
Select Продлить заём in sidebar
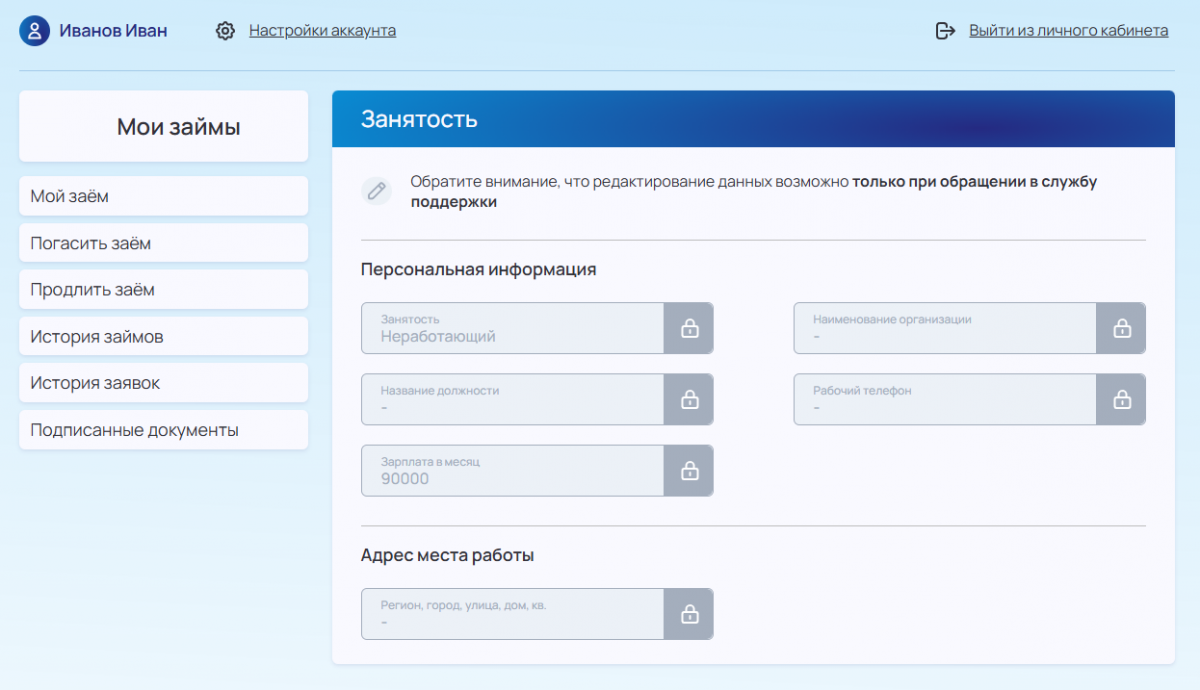[x=164, y=289]
